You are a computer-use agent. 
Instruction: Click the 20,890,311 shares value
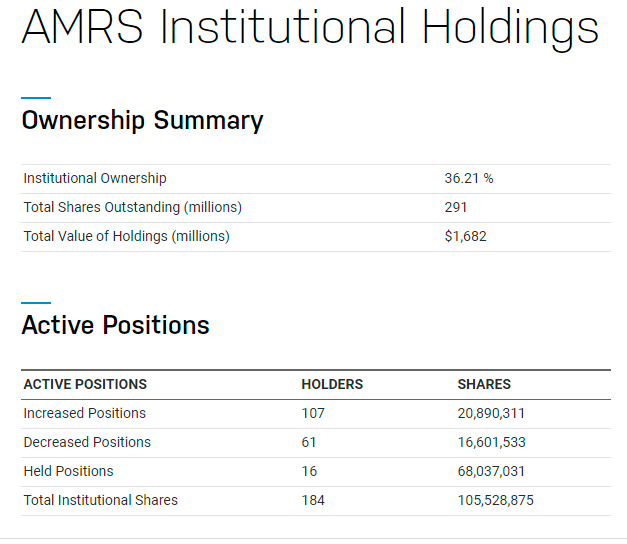491,413
